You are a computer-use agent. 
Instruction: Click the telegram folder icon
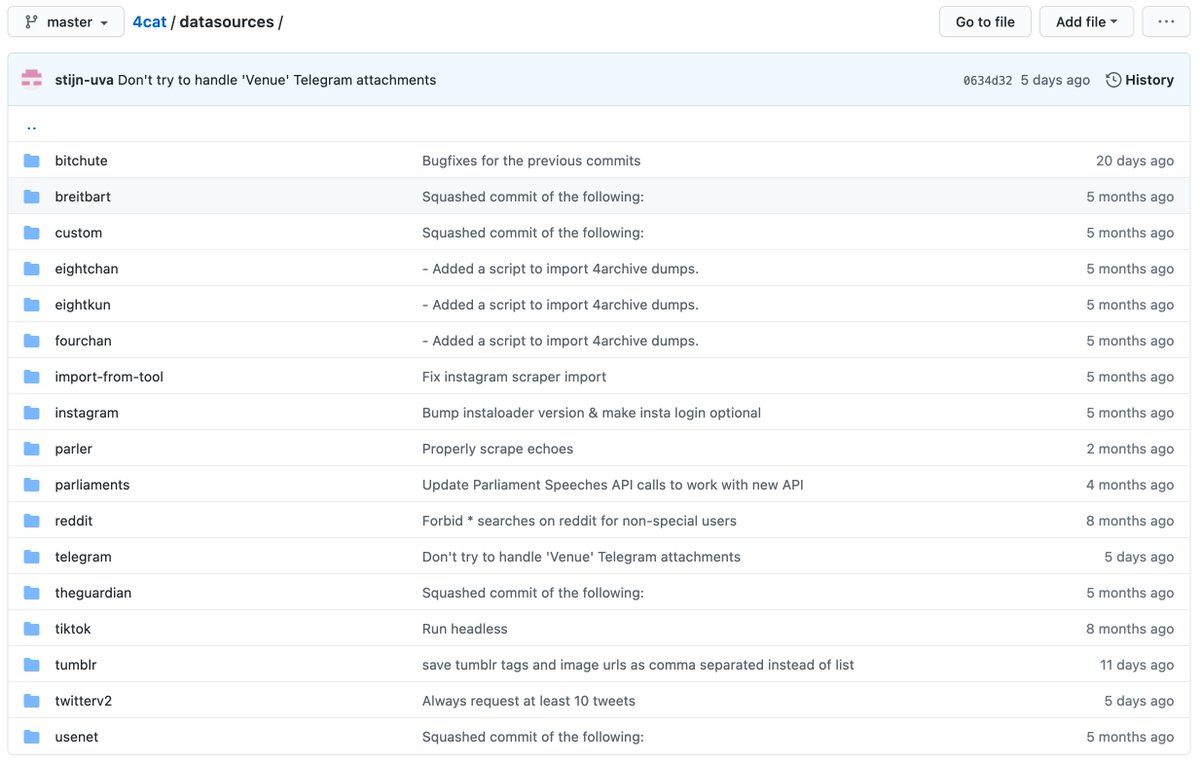pos(32,557)
